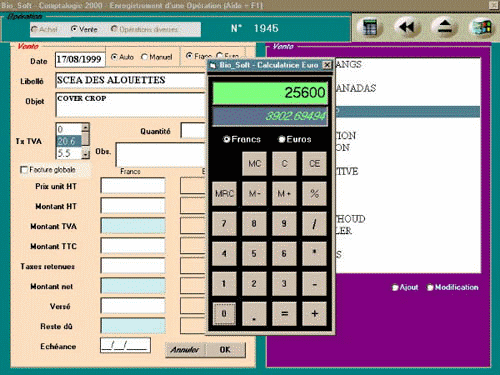
Task: Click the eject-style toolbar icon
Action: click(445, 27)
